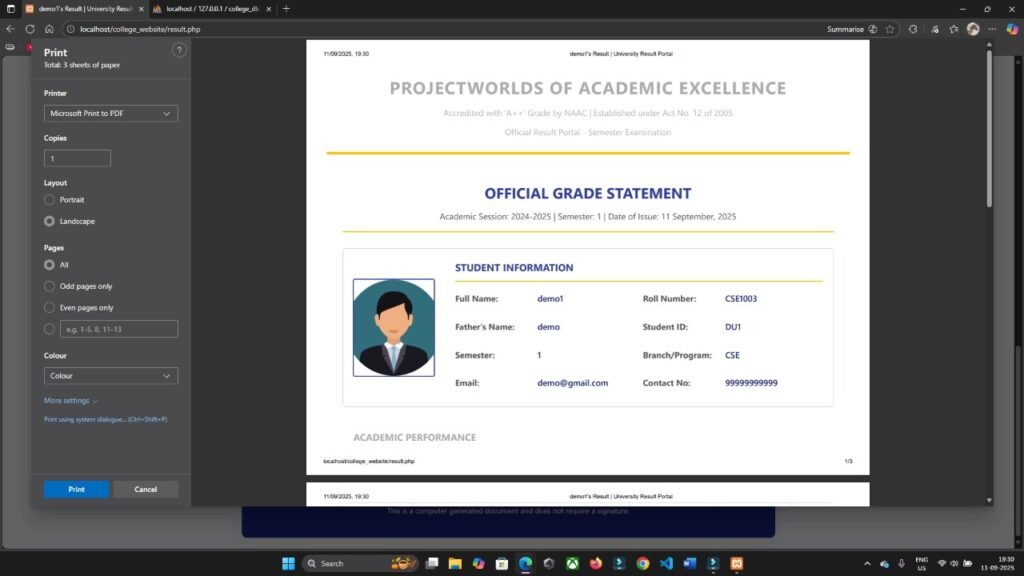Open Copilot in the browser toolbar
The image size is (1024, 576).
[x=1011, y=29]
